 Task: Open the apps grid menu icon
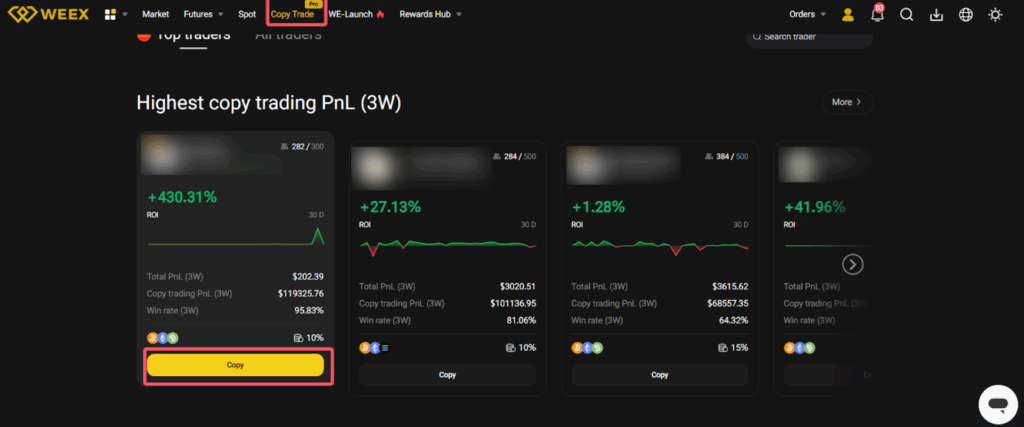[110, 15]
